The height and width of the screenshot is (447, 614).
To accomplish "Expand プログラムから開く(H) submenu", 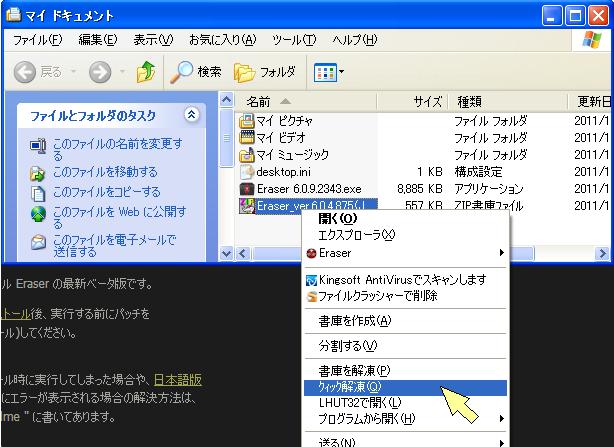I will click(x=406, y=418).
